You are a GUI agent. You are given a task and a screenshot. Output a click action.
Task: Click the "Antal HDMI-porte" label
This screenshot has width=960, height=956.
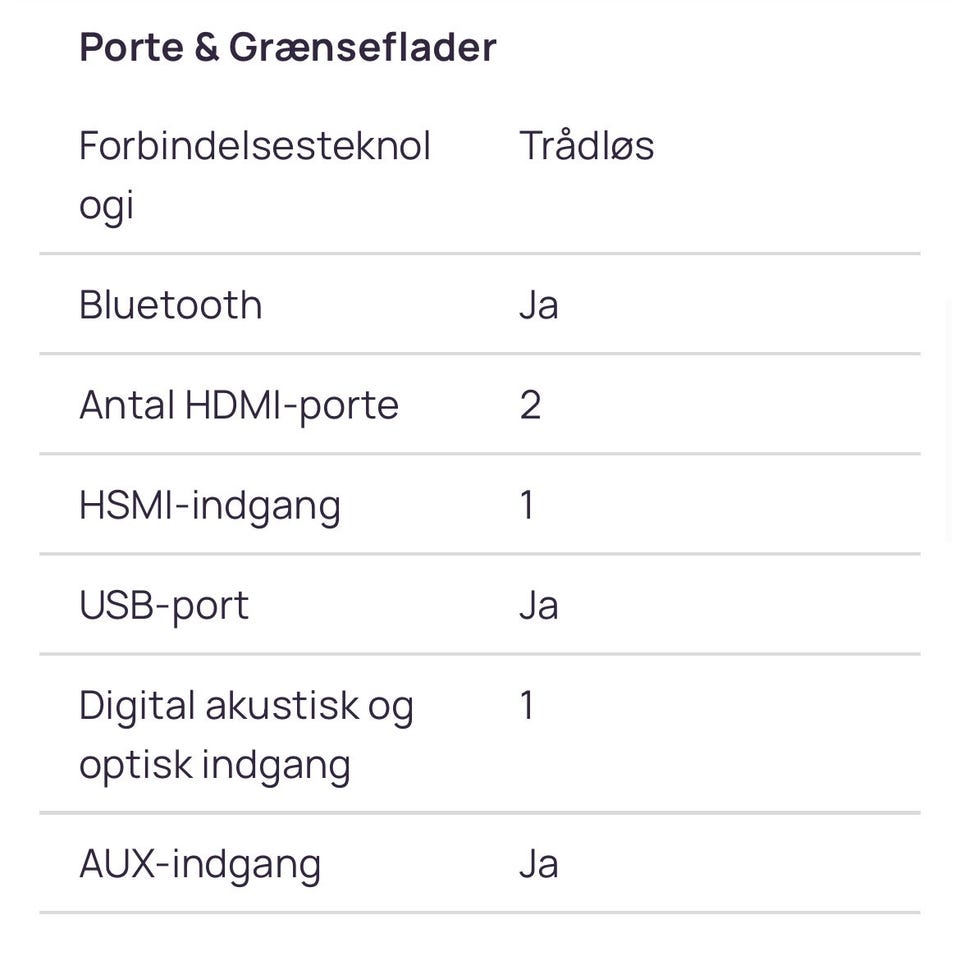238,405
